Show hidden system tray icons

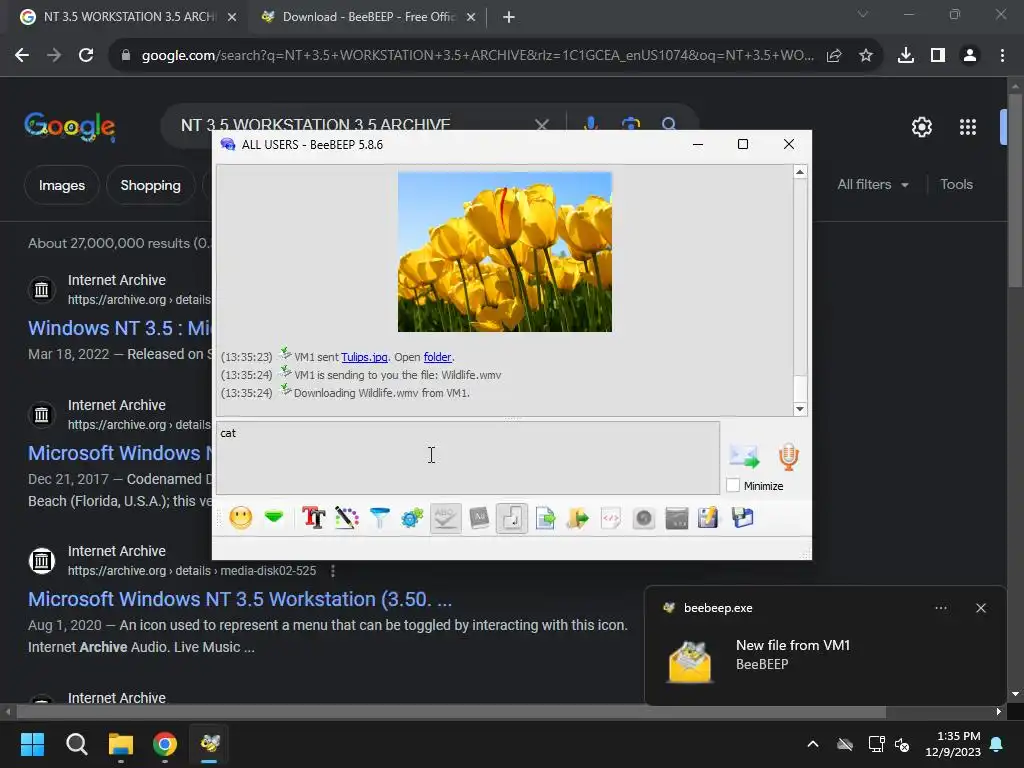pos(812,744)
